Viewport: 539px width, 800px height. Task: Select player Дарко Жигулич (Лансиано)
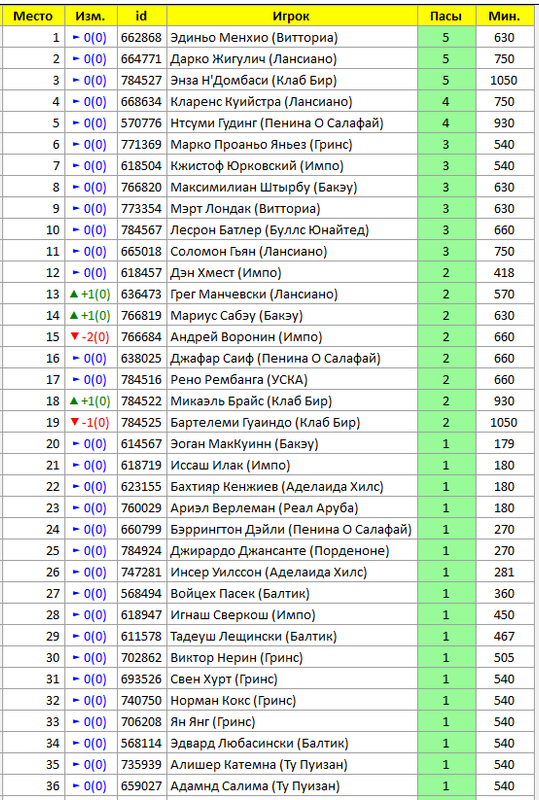[254, 59]
